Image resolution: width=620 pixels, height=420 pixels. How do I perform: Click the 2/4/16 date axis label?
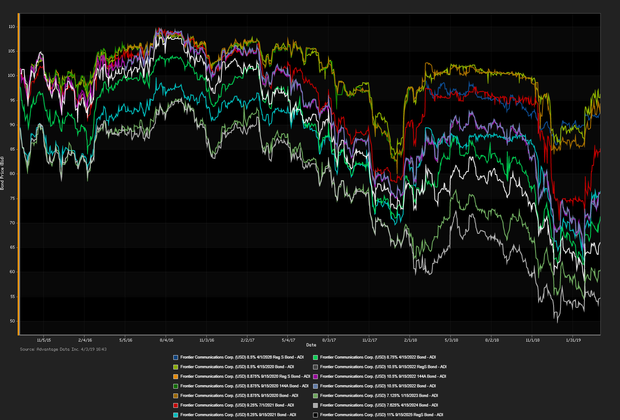(x=85, y=340)
